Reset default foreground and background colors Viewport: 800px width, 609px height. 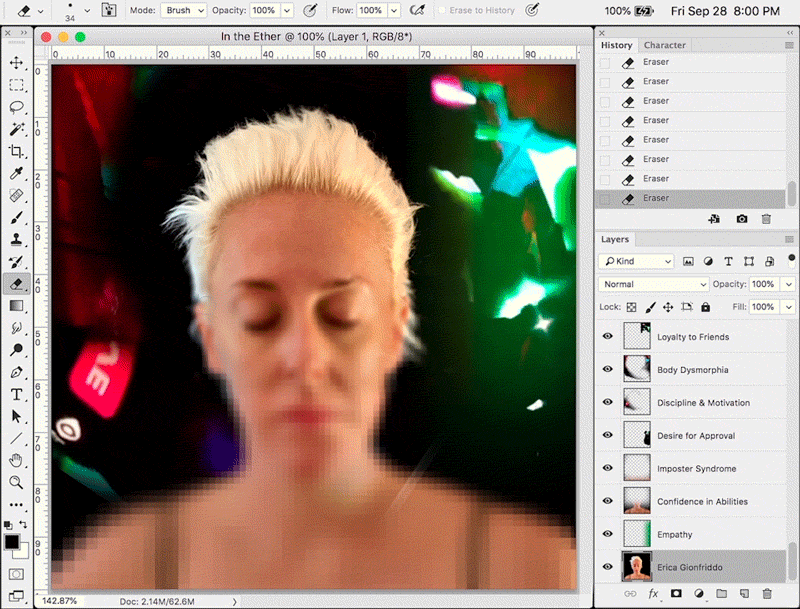8,525
